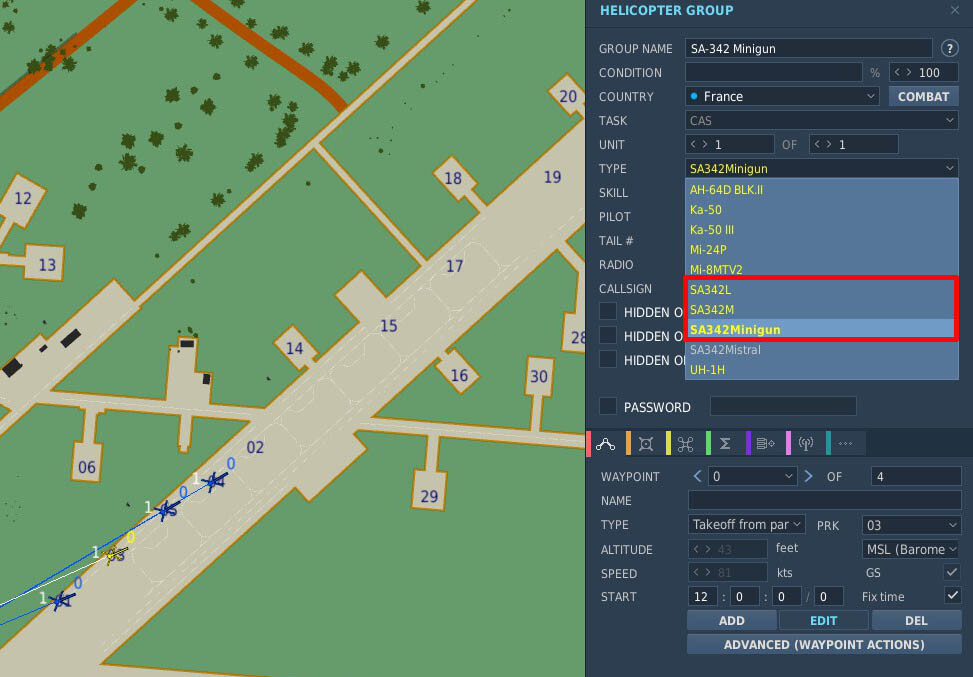Image resolution: width=973 pixels, height=677 pixels.
Task: Toggle the topmost HIDDEN checkbox
Action: [x=608, y=312]
